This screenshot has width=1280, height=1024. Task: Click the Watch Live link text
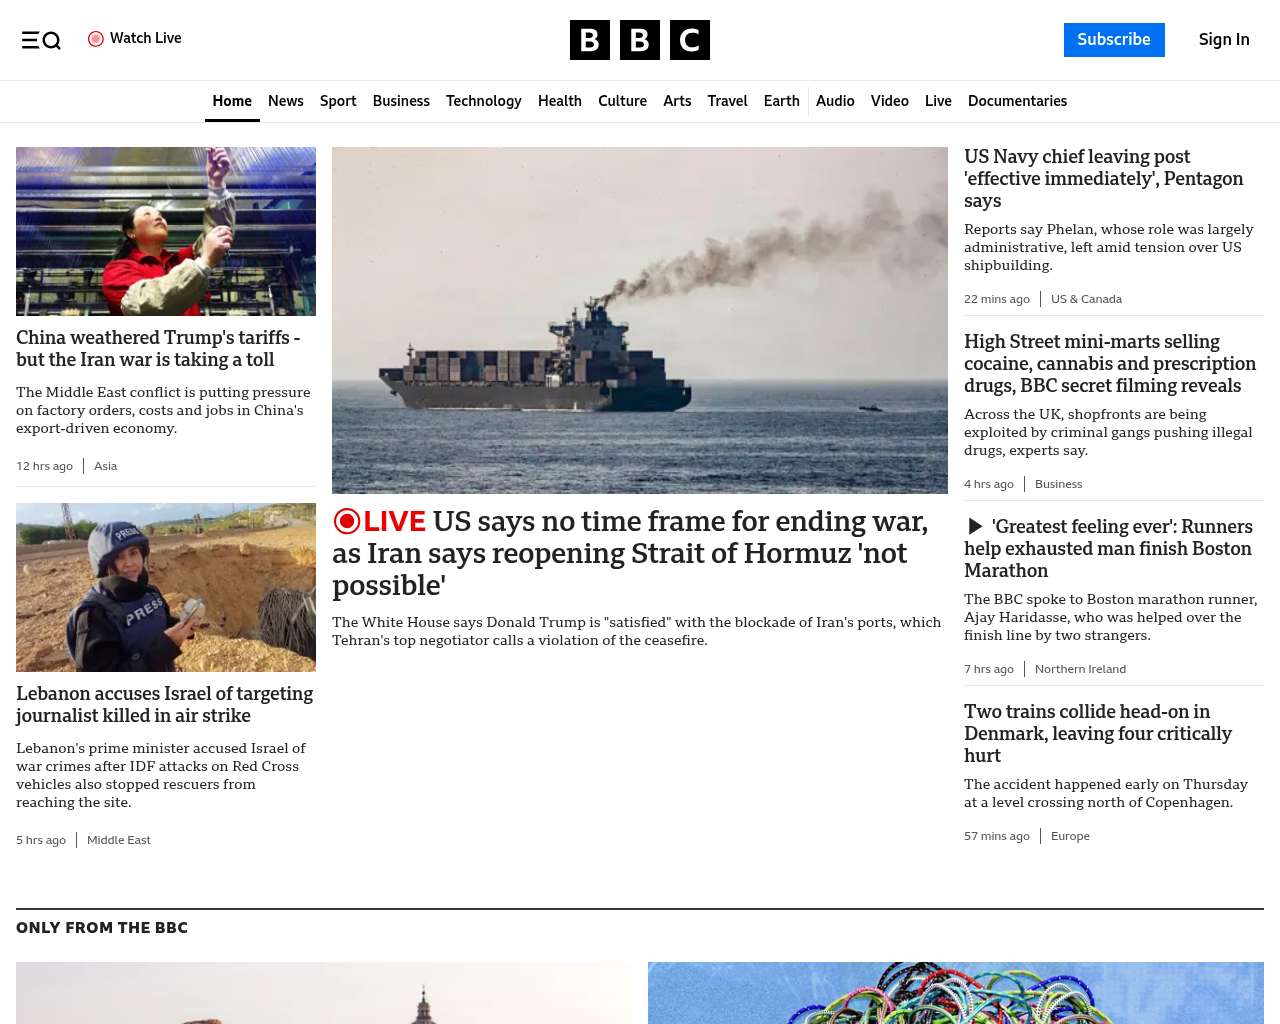click(x=146, y=38)
